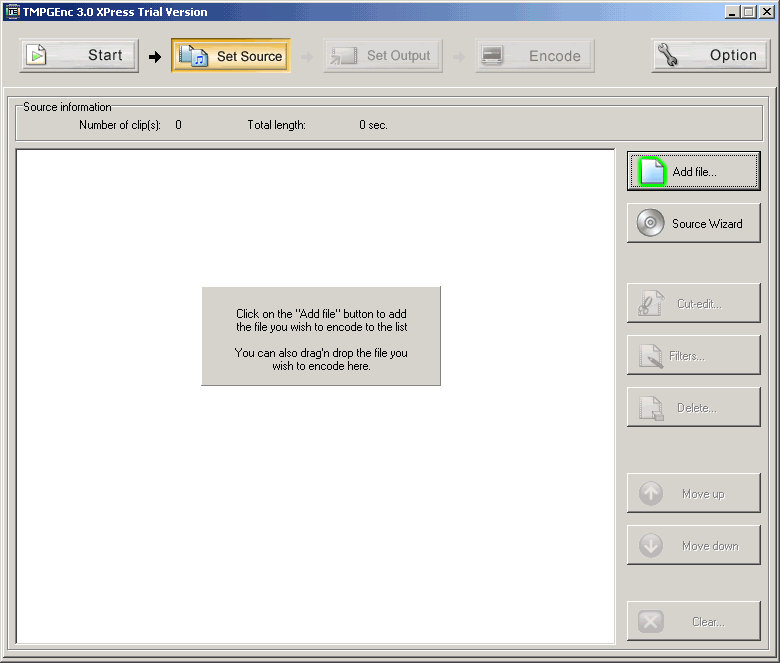Click the drag'n drop hint message box
The width and height of the screenshot is (780, 663).
tap(321, 336)
